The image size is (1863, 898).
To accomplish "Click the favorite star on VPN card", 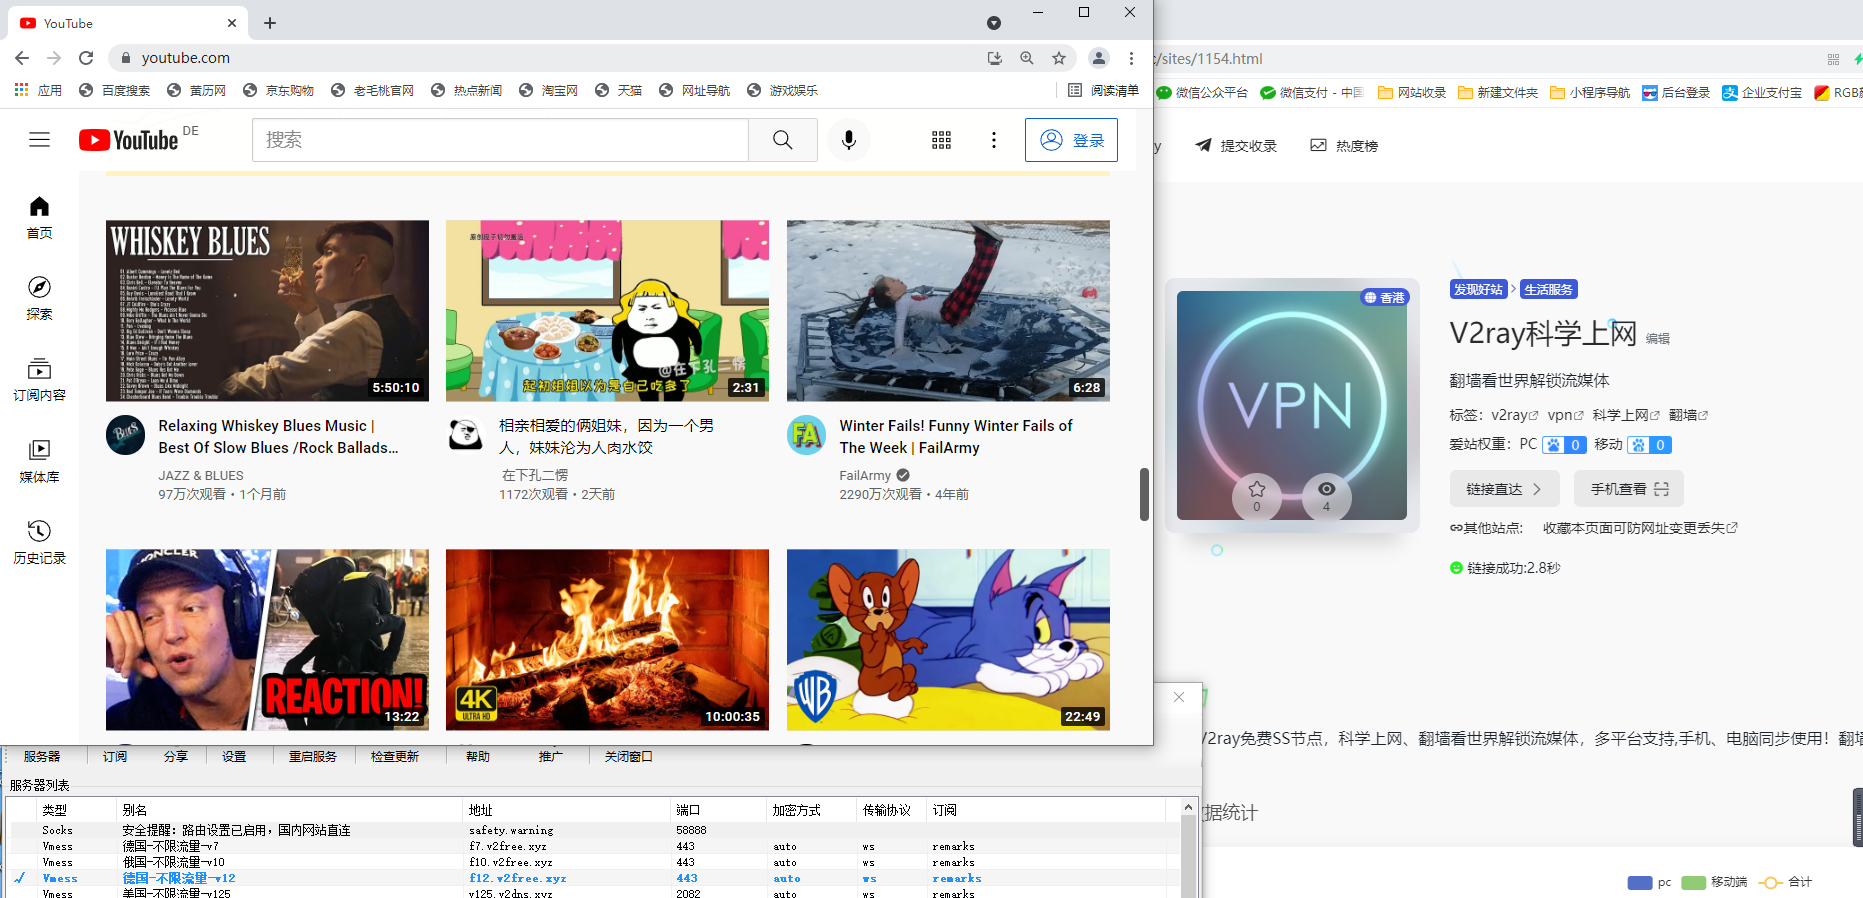I will (x=1257, y=489).
